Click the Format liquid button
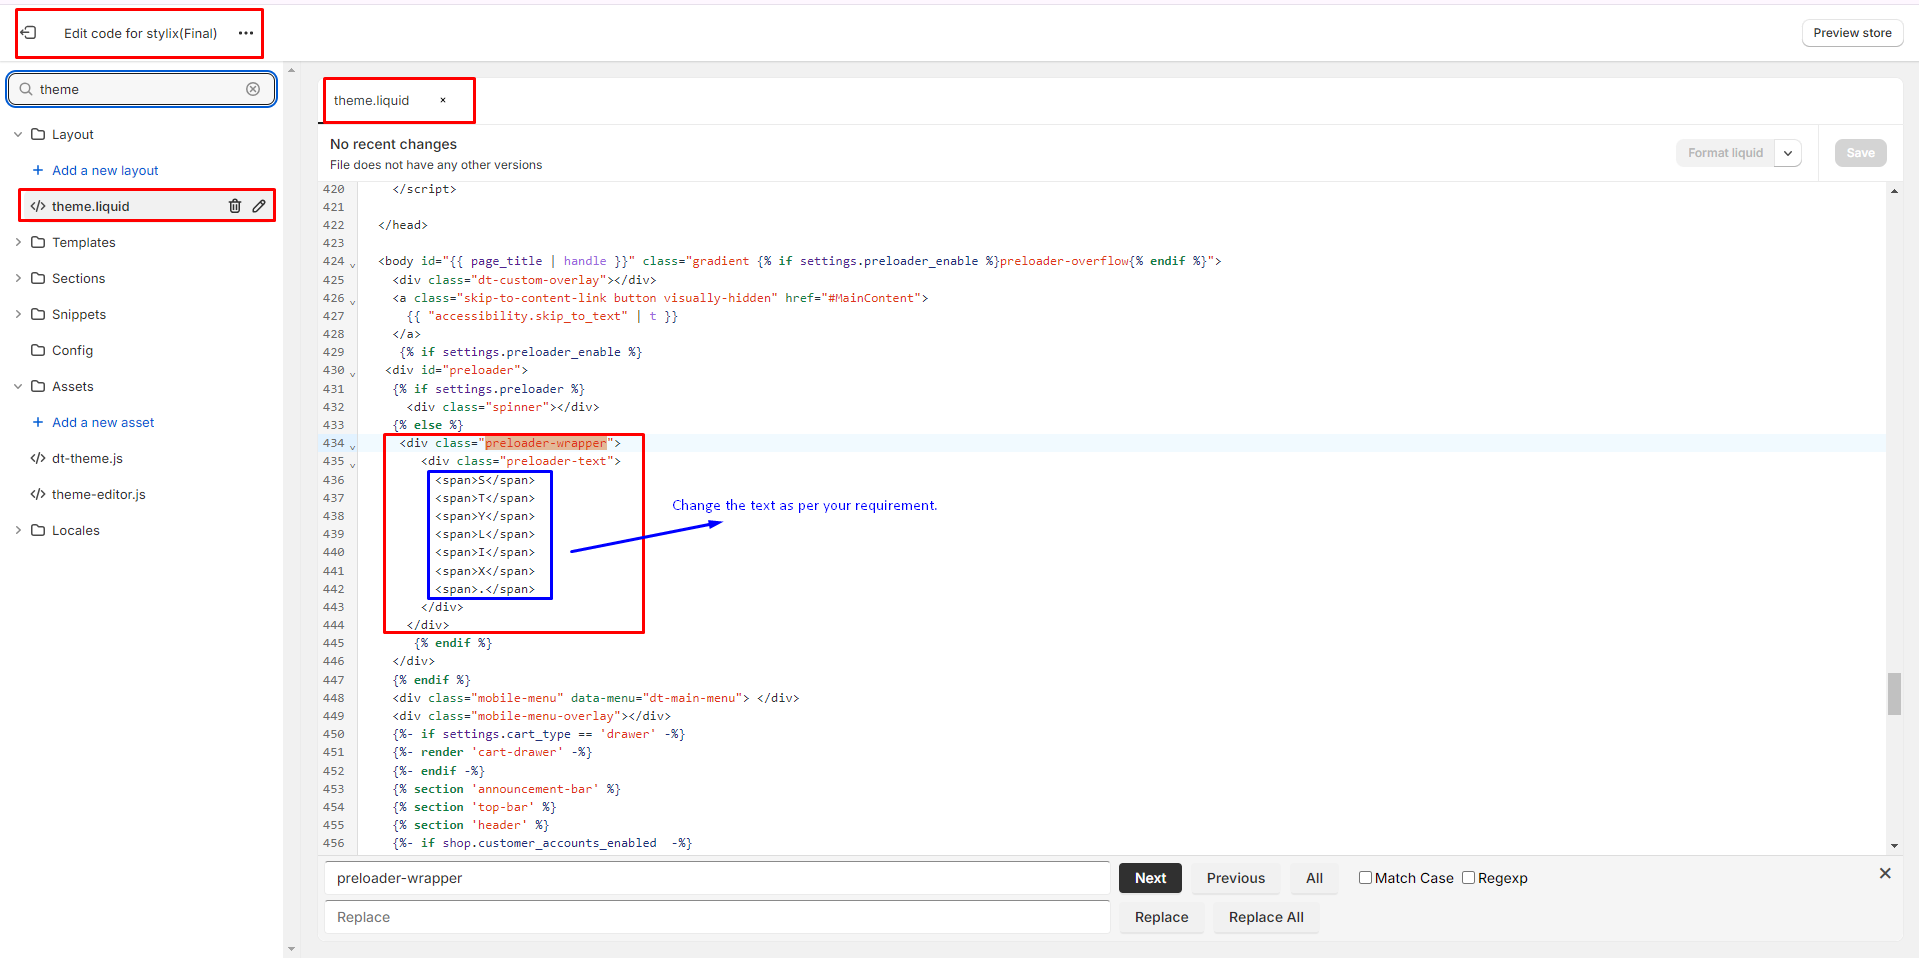 tap(1725, 153)
